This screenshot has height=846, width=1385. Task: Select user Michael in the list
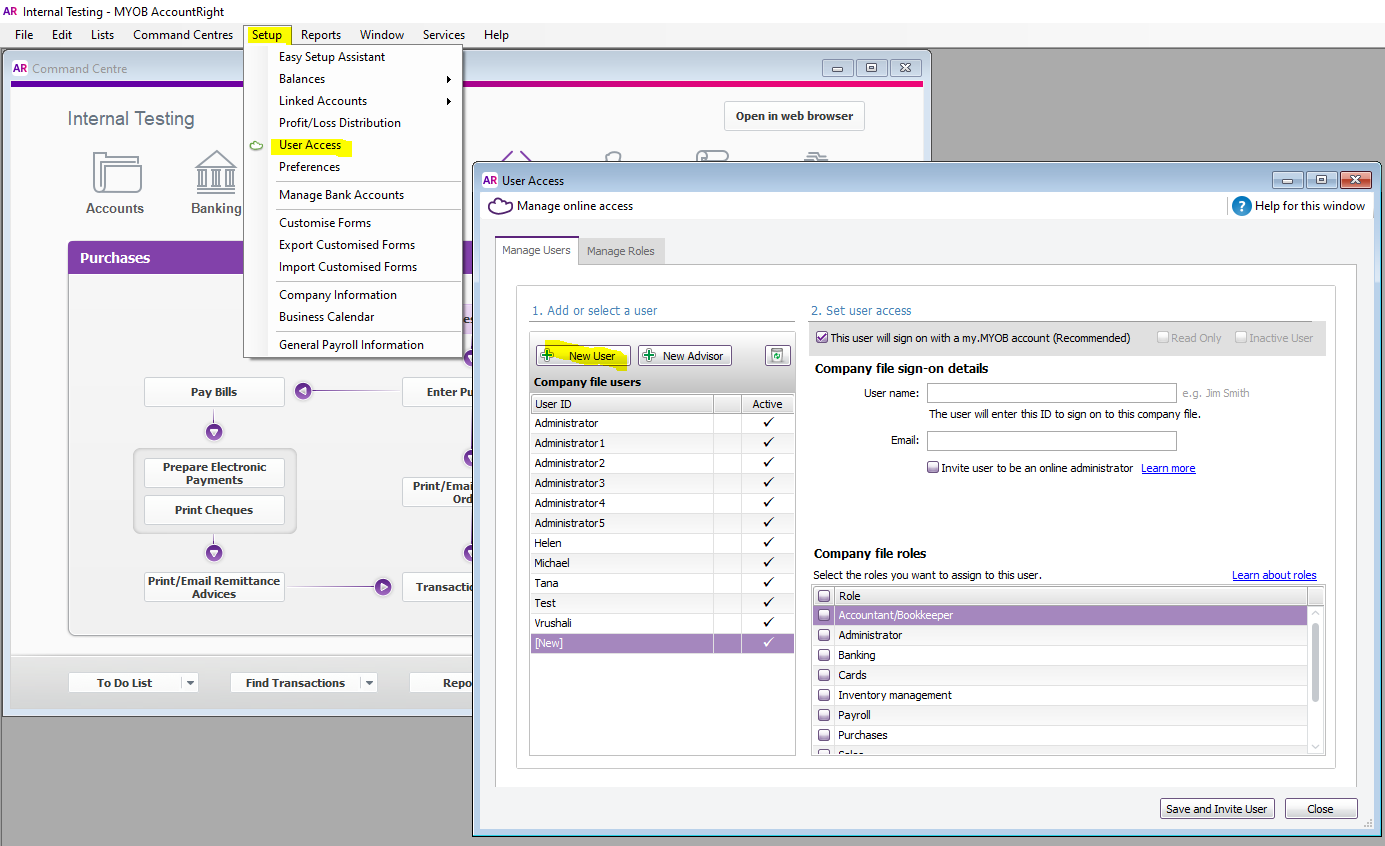pyautogui.click(x=662, y=563)
